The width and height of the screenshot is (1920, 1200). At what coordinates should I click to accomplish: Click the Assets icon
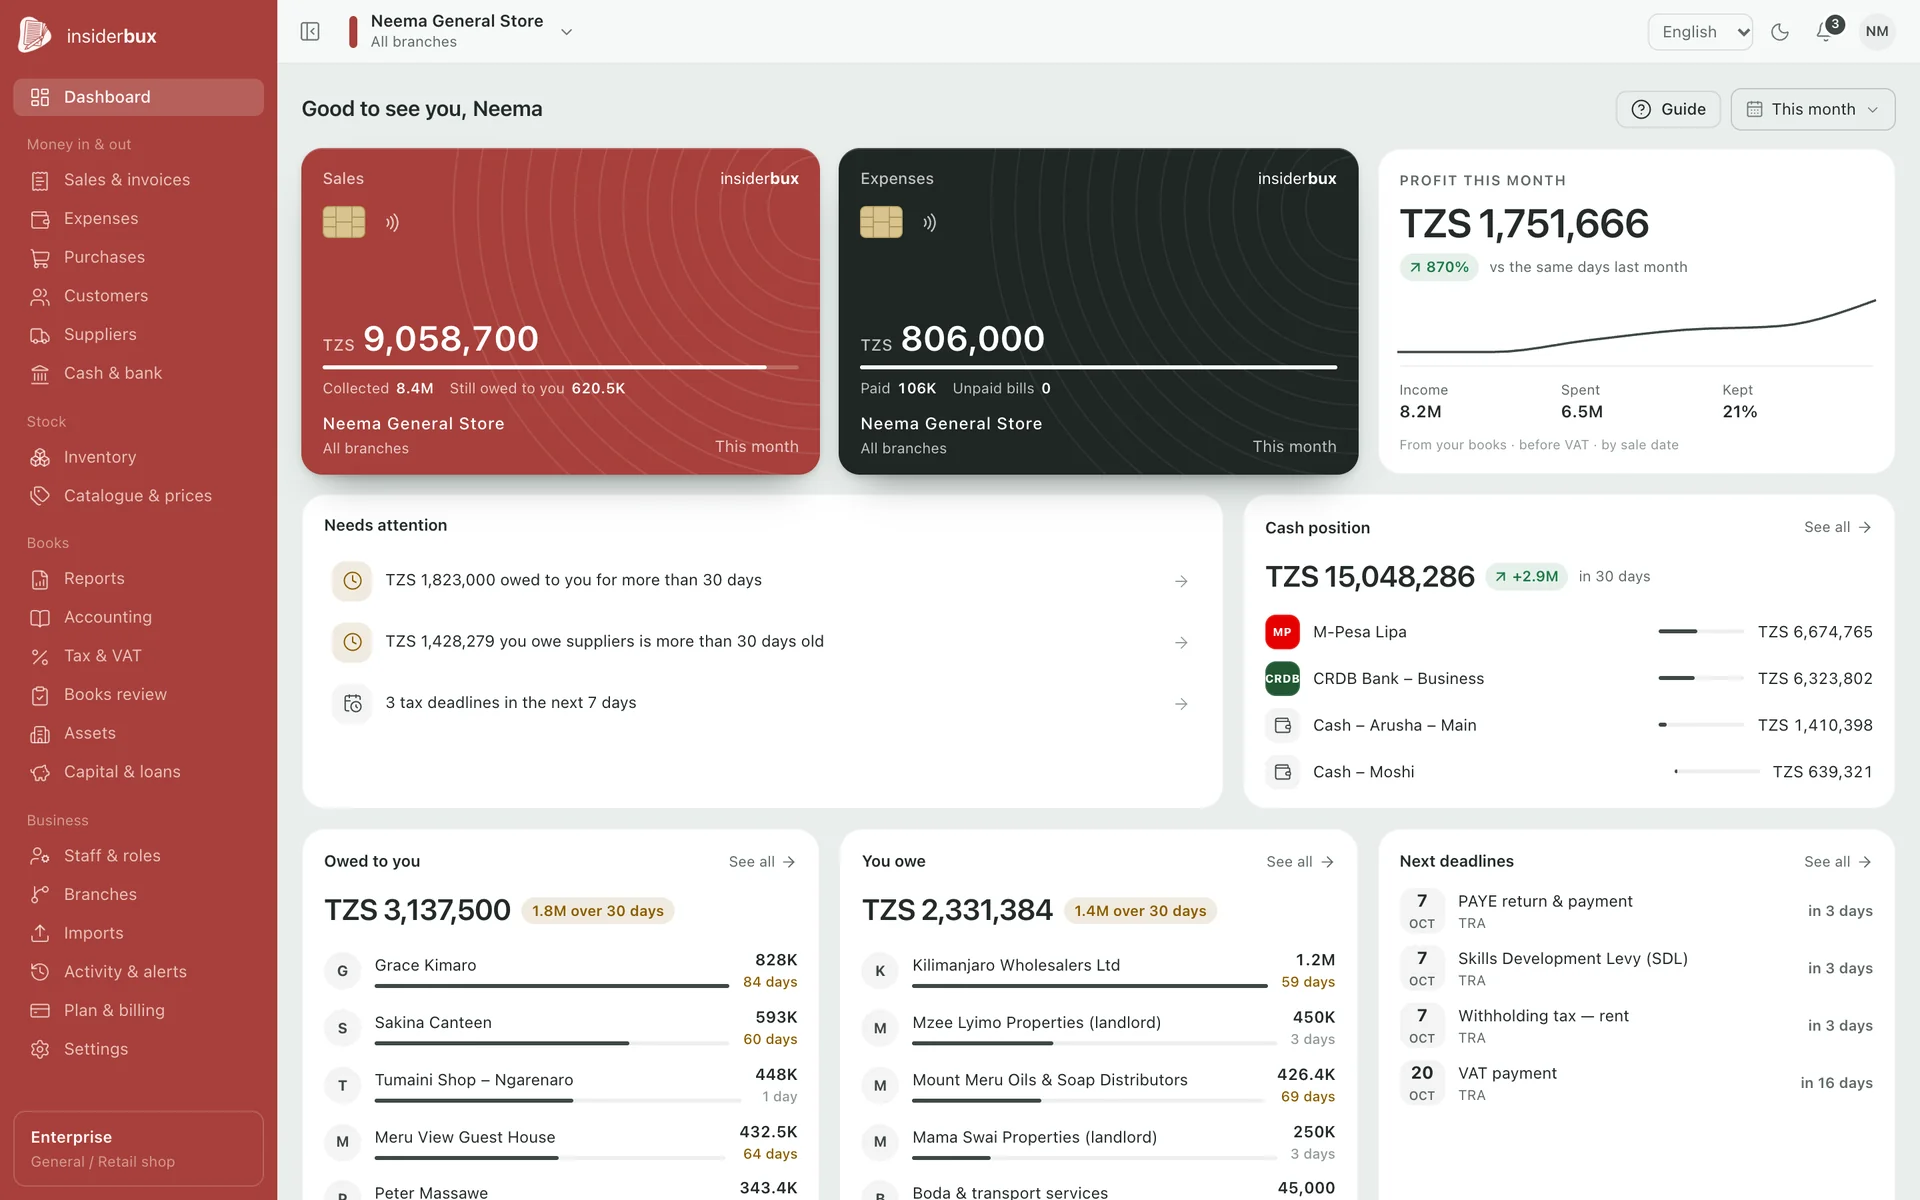(x=40, y=734)
